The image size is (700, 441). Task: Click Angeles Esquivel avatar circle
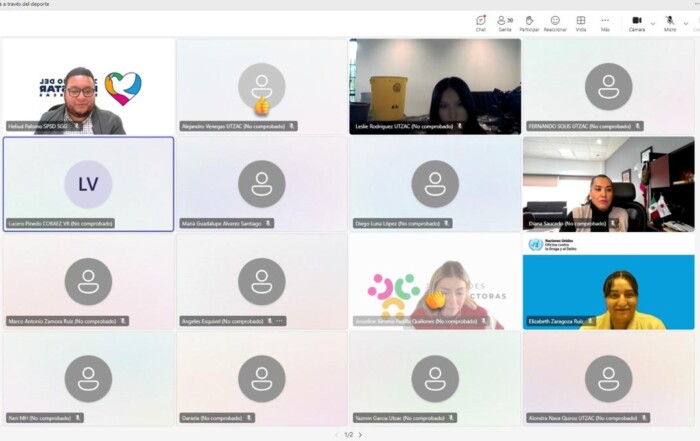[x=262, y=282]
